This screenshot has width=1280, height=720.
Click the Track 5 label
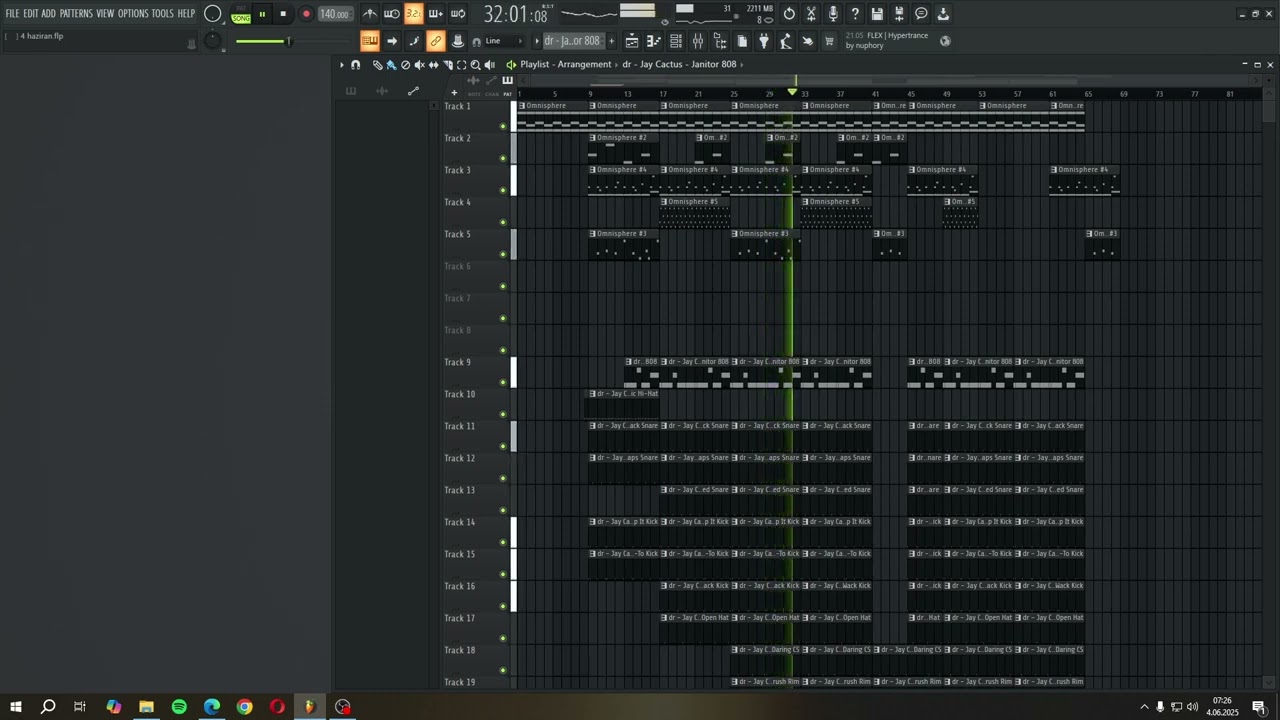457,234
